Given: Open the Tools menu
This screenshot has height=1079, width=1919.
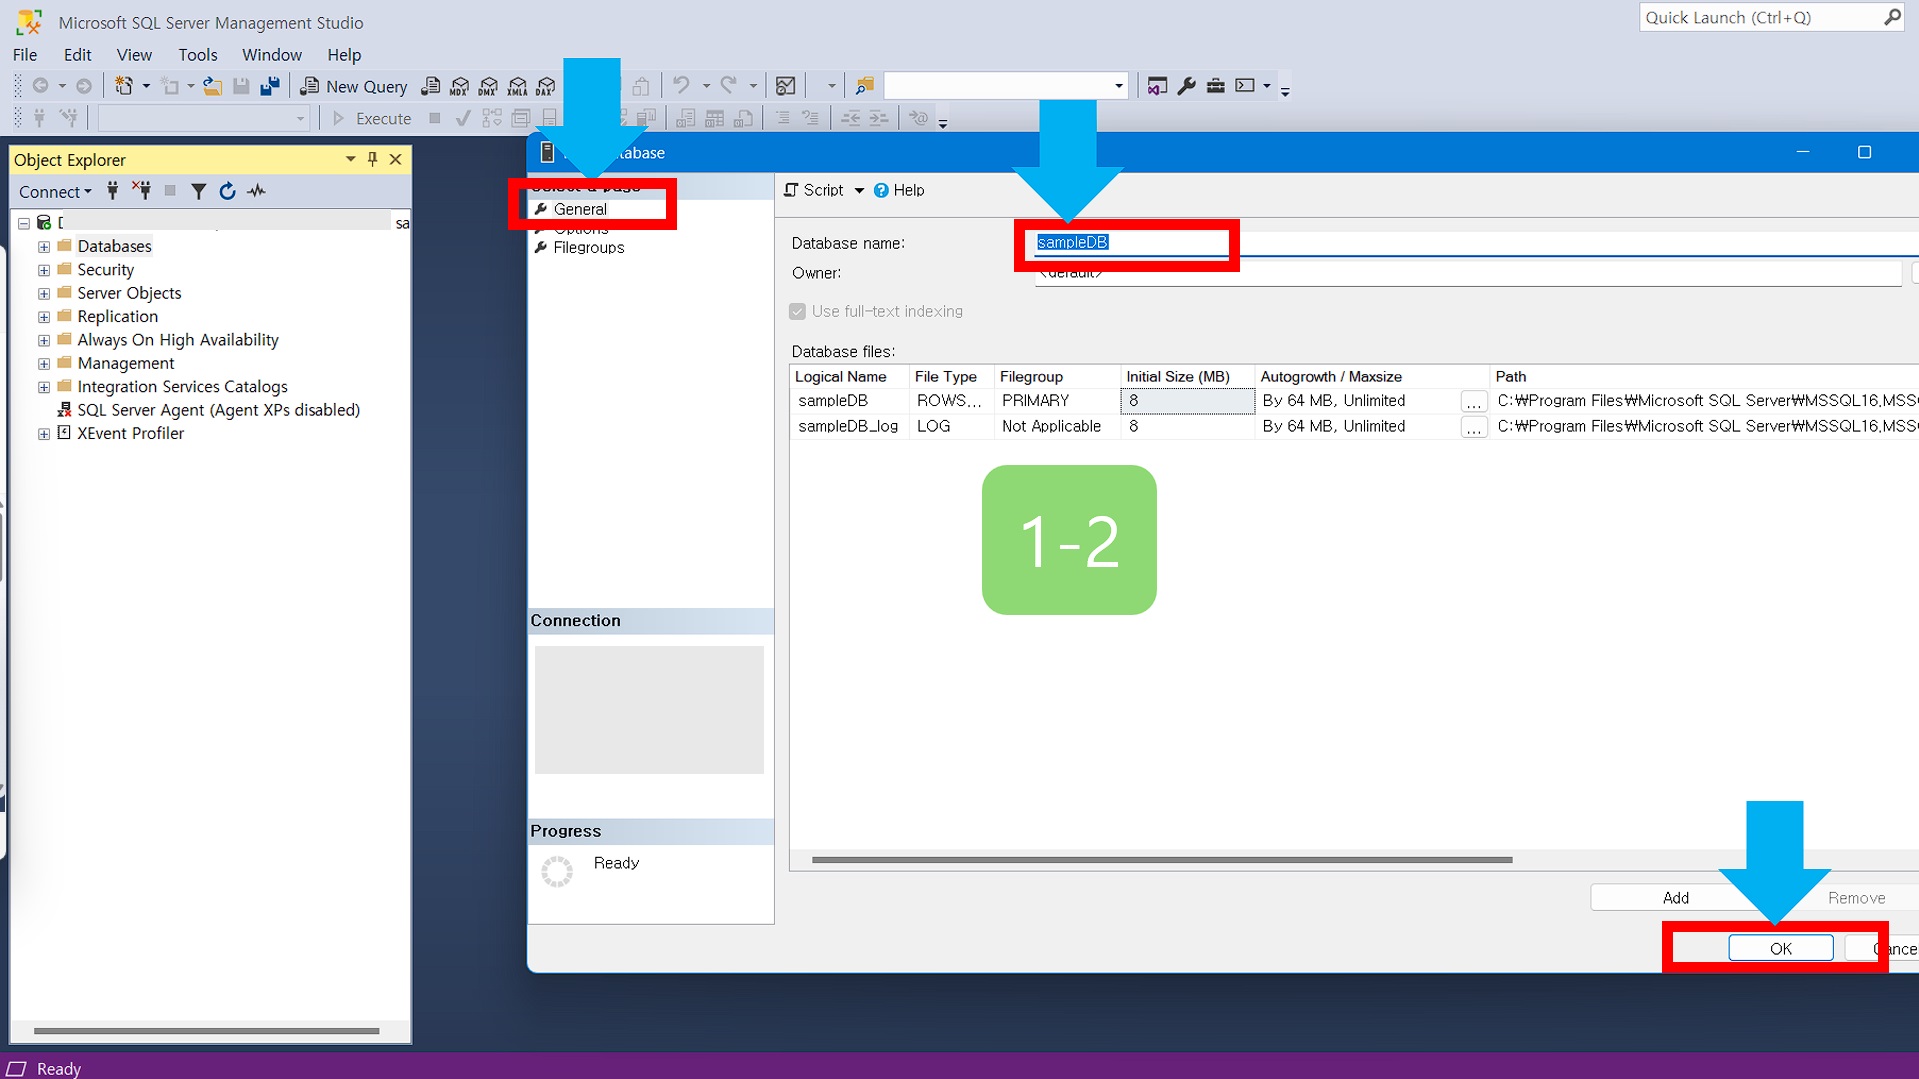Looking at the screenshot, I should click(x=197, y=55).
